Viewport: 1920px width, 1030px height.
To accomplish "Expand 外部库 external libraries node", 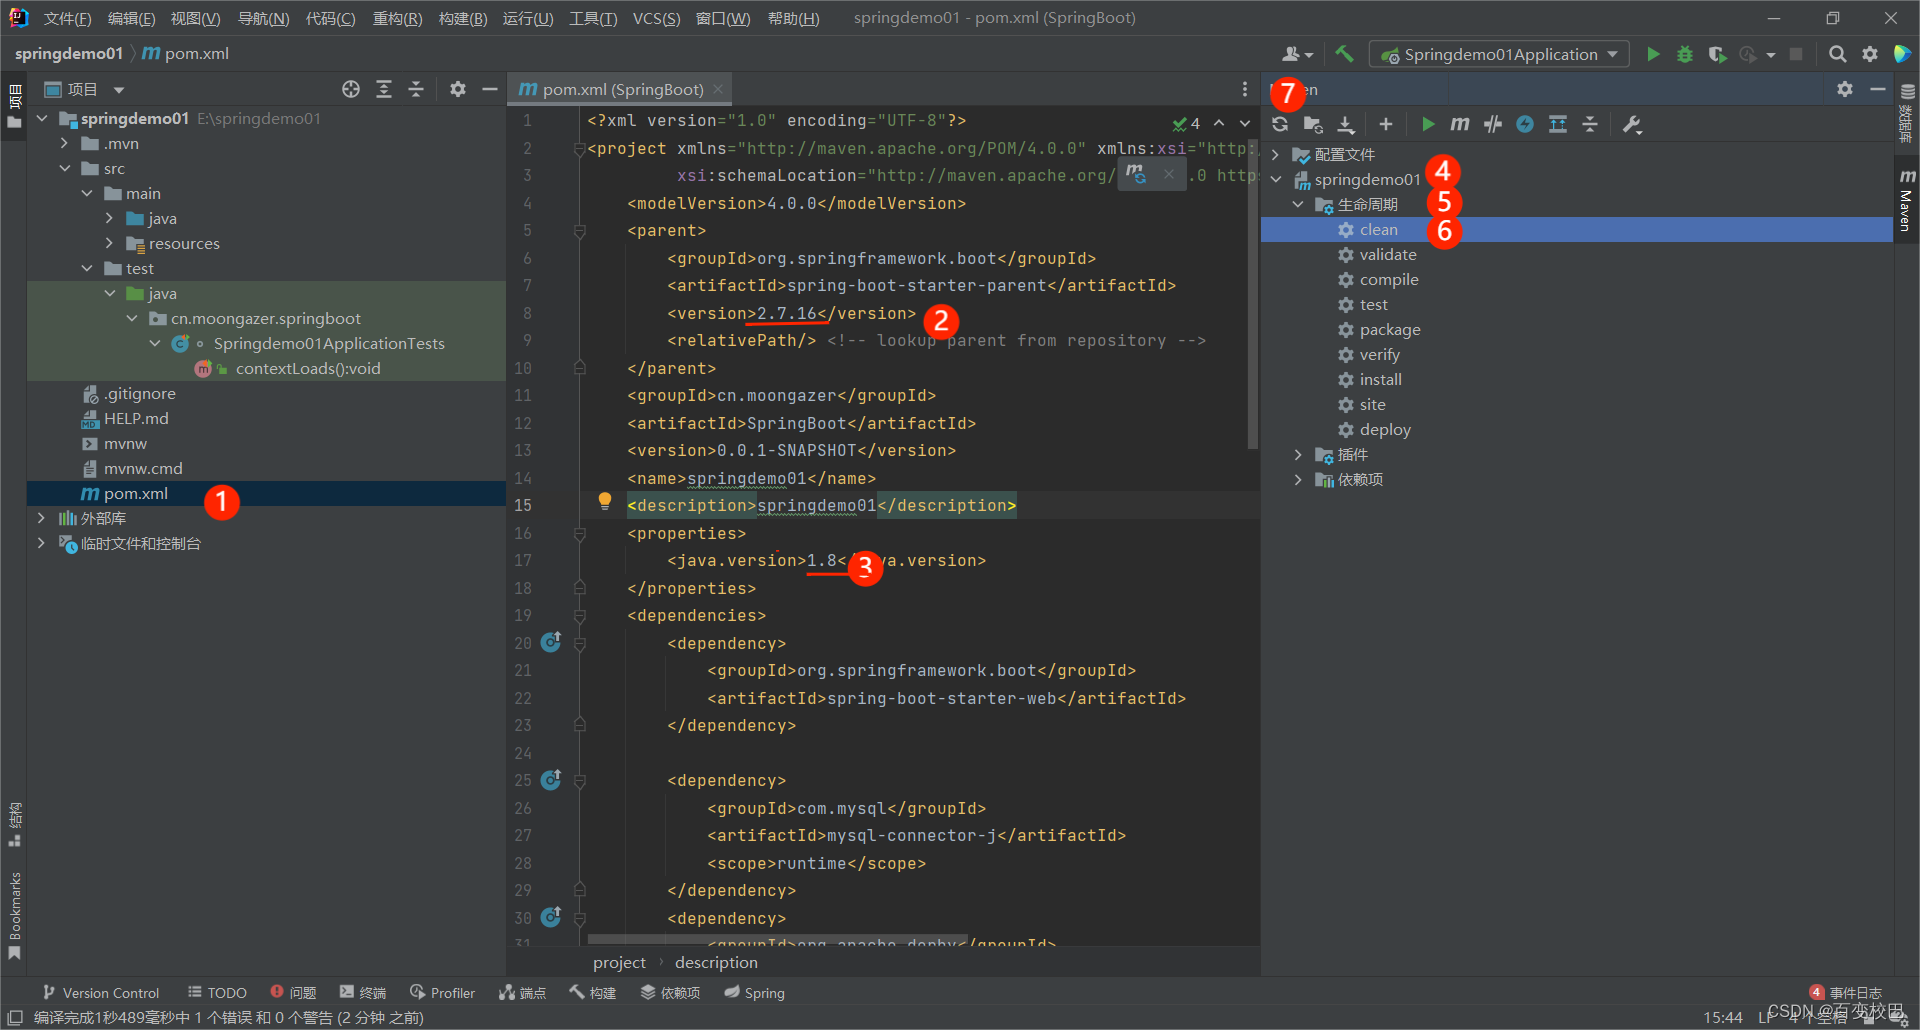I will coord(41,518).
